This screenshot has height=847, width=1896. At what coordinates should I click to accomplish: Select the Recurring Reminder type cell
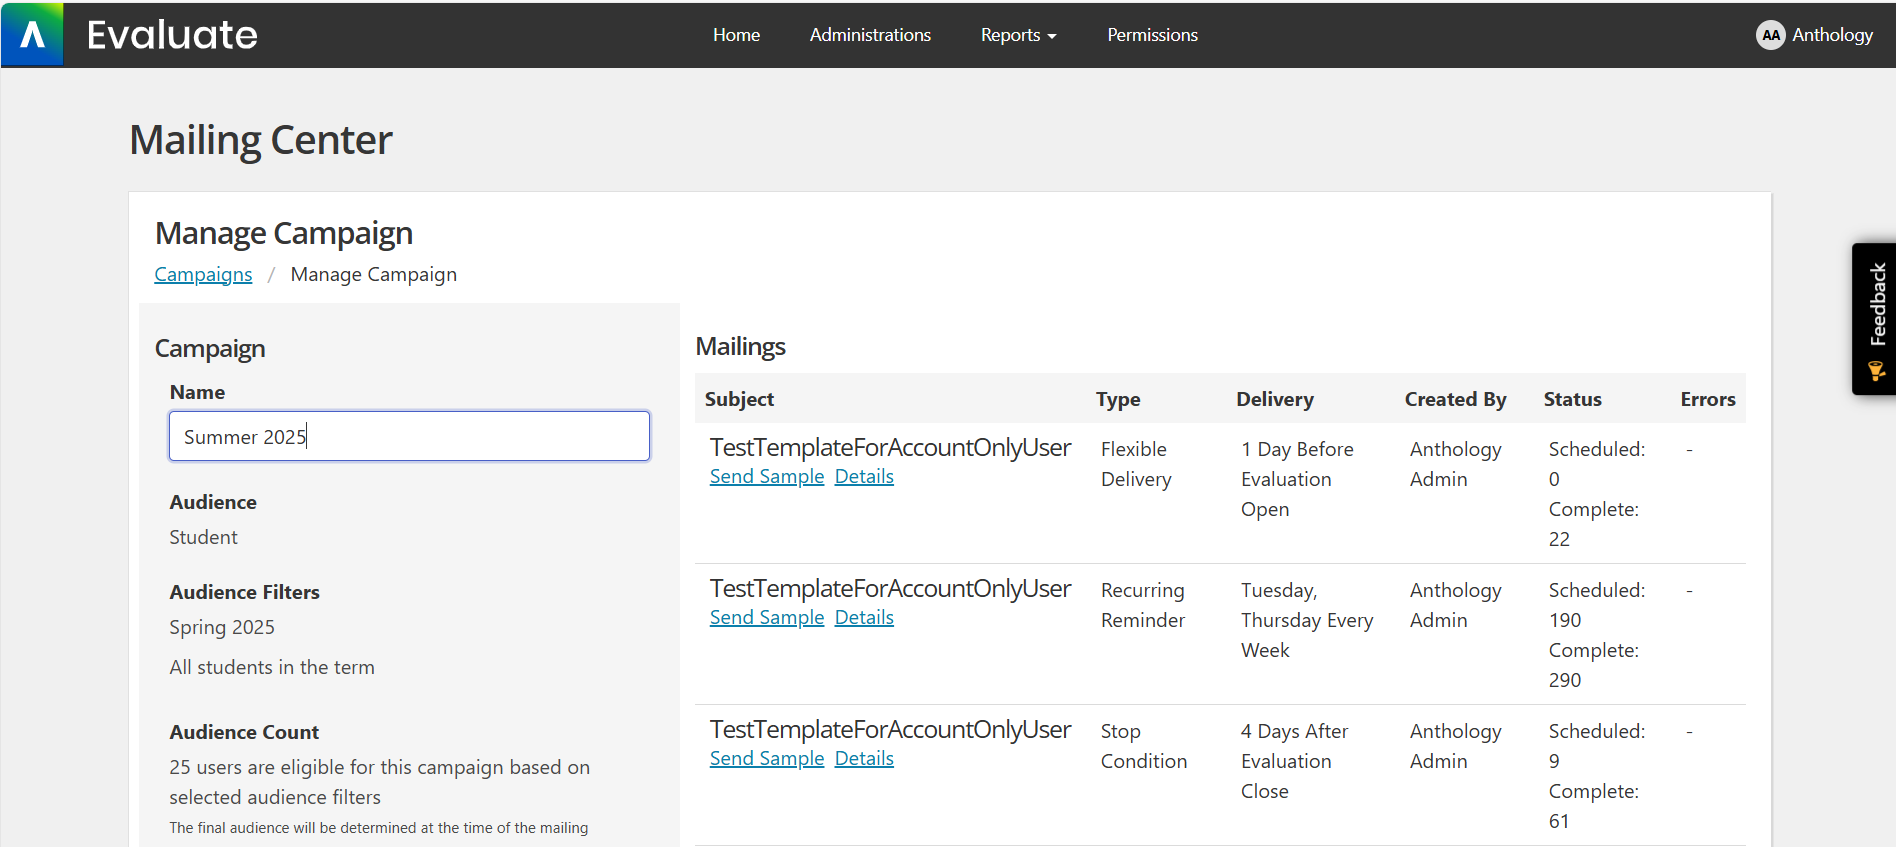(x=1143, y=605)
